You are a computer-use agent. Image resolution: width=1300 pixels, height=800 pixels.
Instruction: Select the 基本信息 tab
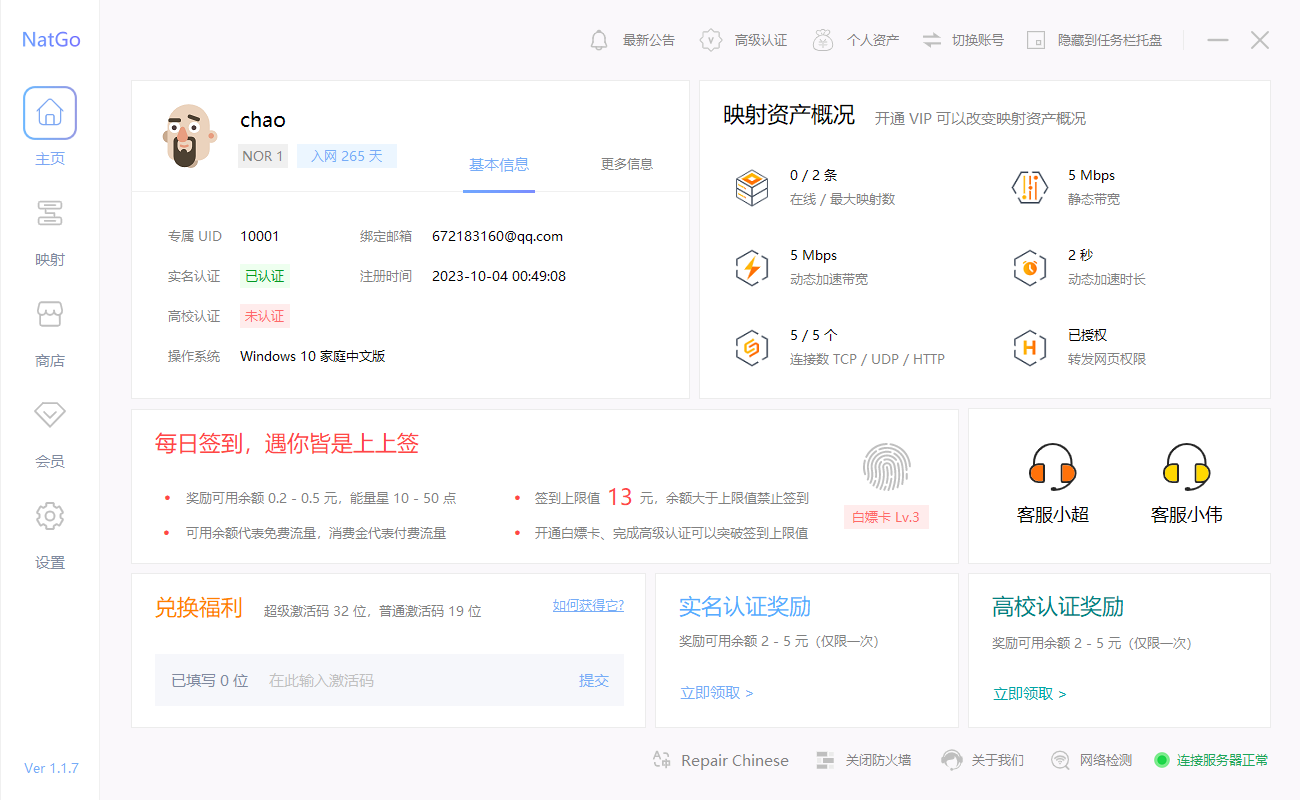(499, 164)
